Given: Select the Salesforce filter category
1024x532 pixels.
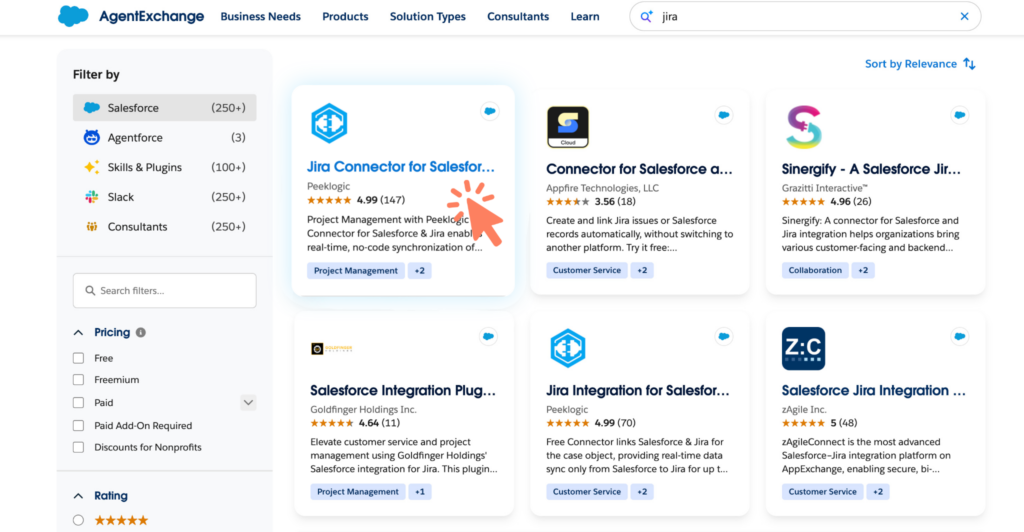Looking at the screenshot, I should (x=165, y=108).
